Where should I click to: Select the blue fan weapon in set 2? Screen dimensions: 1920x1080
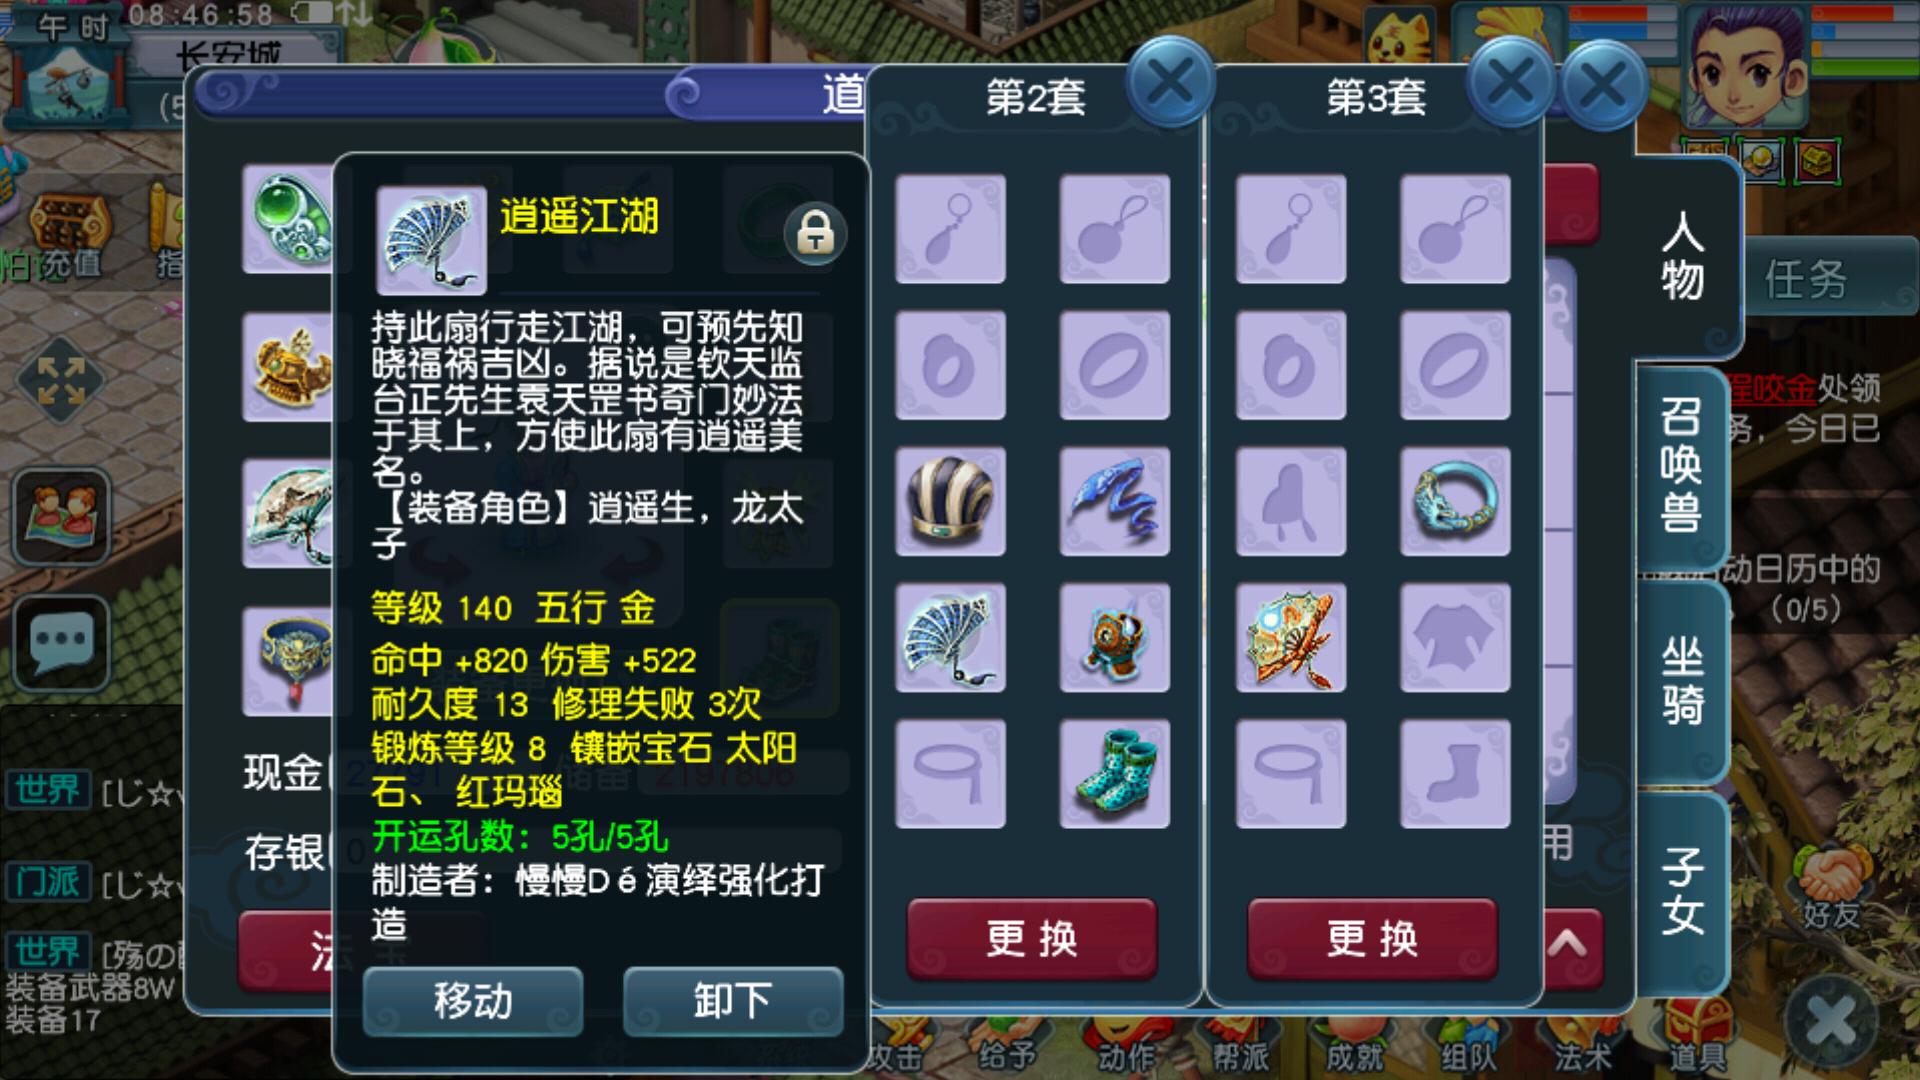click(x=950, y=637)
